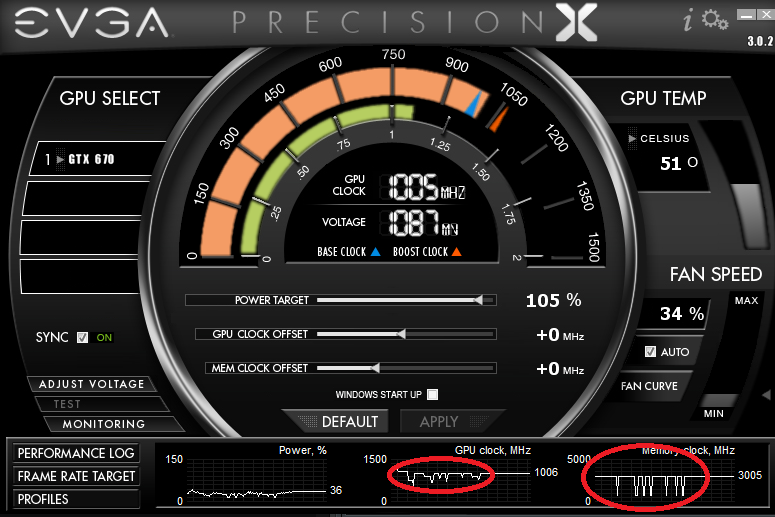Adjust the Power Target slider handle
This screenshot has height=517, width=775.
[478, 300]
